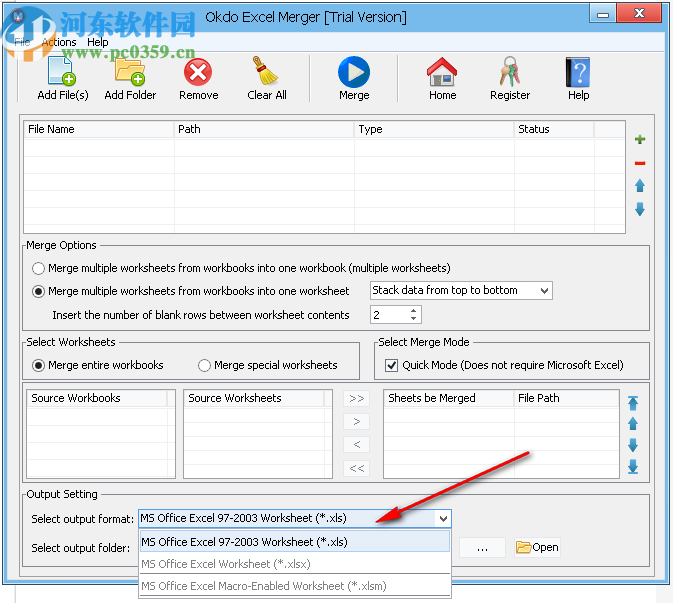Image resolution: width=673 pixels, height=603 pixels.
Task: Click the >> move all sheets button
Action: (x=356, y=398)
